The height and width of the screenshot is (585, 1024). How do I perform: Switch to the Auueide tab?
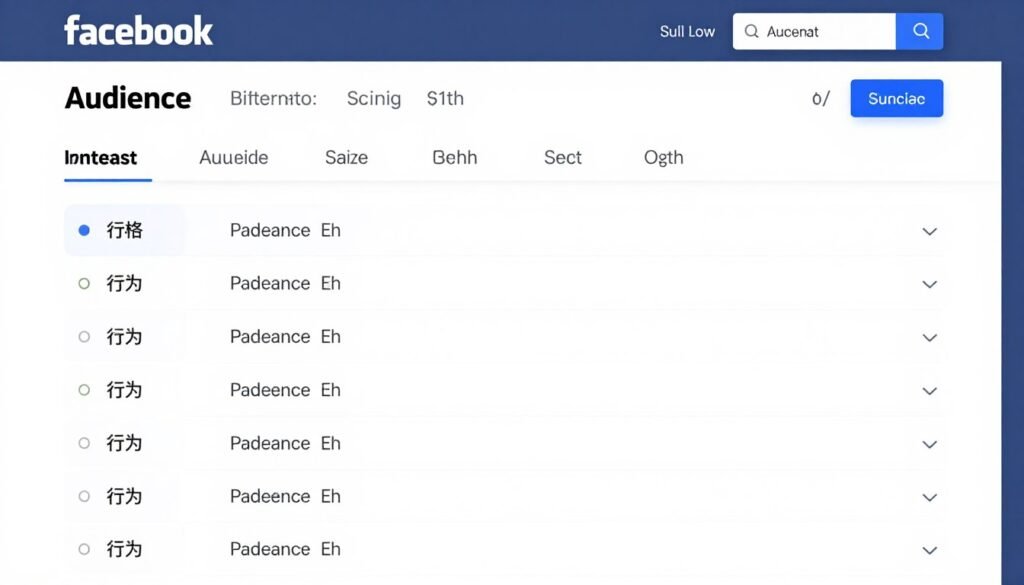point(233,157)
